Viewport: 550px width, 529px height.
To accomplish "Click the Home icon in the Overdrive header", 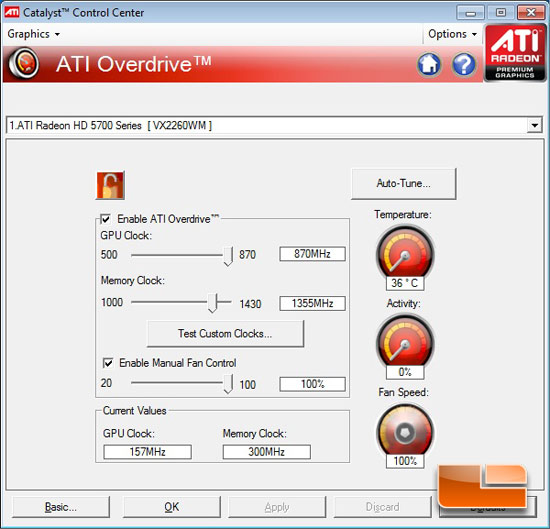I will coord(429,64).
